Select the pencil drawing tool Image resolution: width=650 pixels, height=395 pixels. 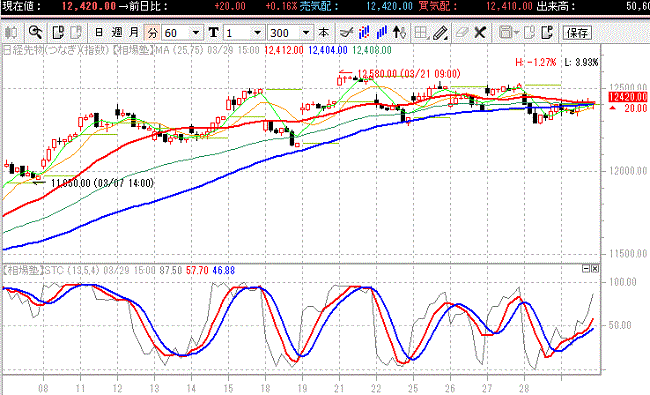coord(440,32)
